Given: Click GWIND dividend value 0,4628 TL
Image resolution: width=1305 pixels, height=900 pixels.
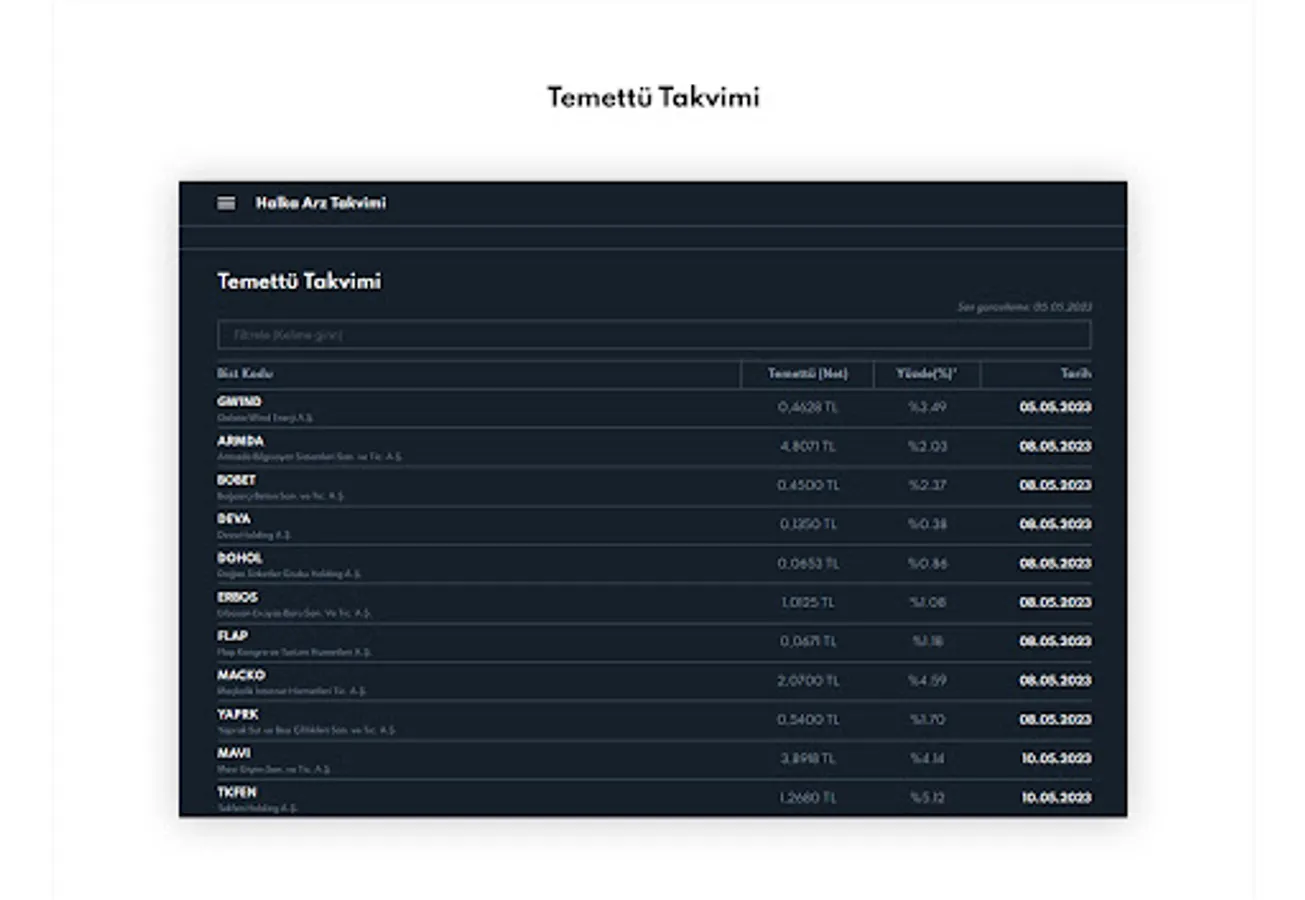Looking at the screenshot, I should 808,407.
